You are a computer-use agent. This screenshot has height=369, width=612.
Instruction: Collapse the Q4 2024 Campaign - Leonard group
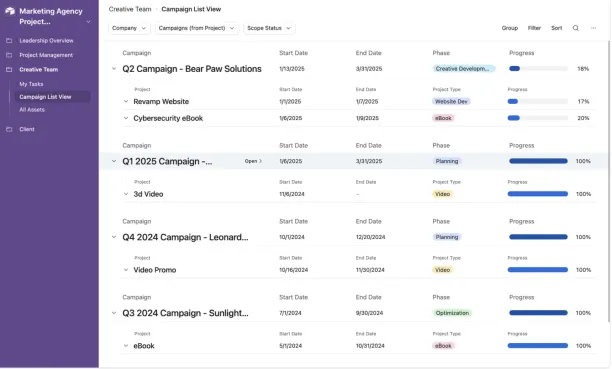point(114,237)
